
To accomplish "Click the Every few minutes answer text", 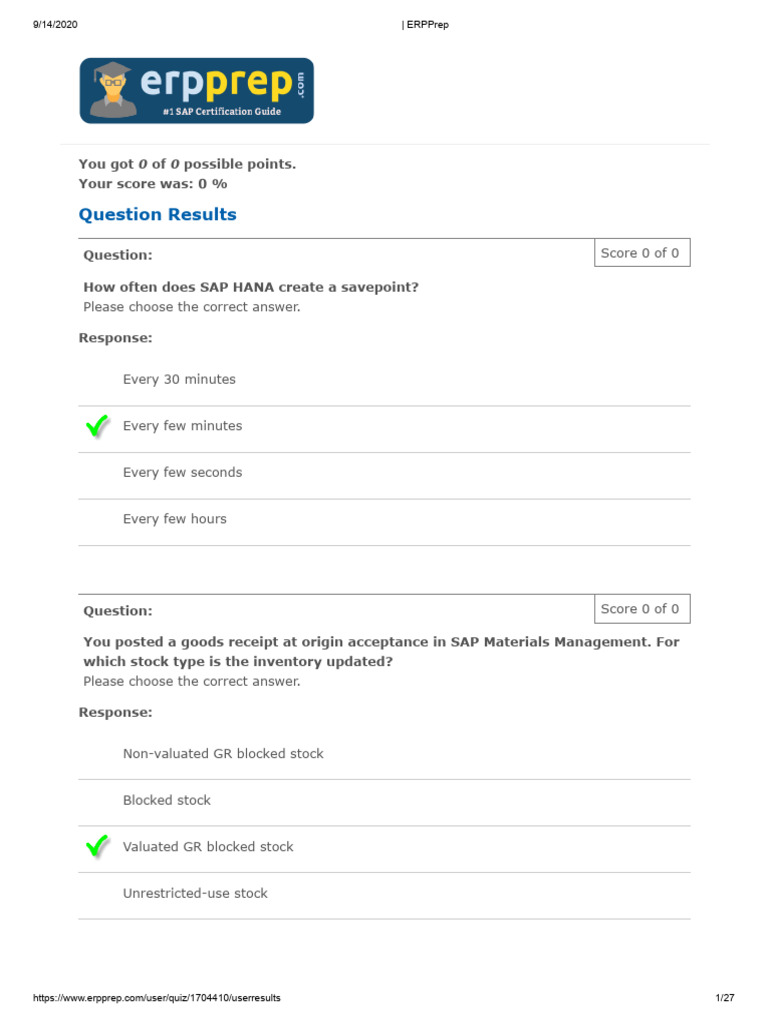I will [182, 426].
